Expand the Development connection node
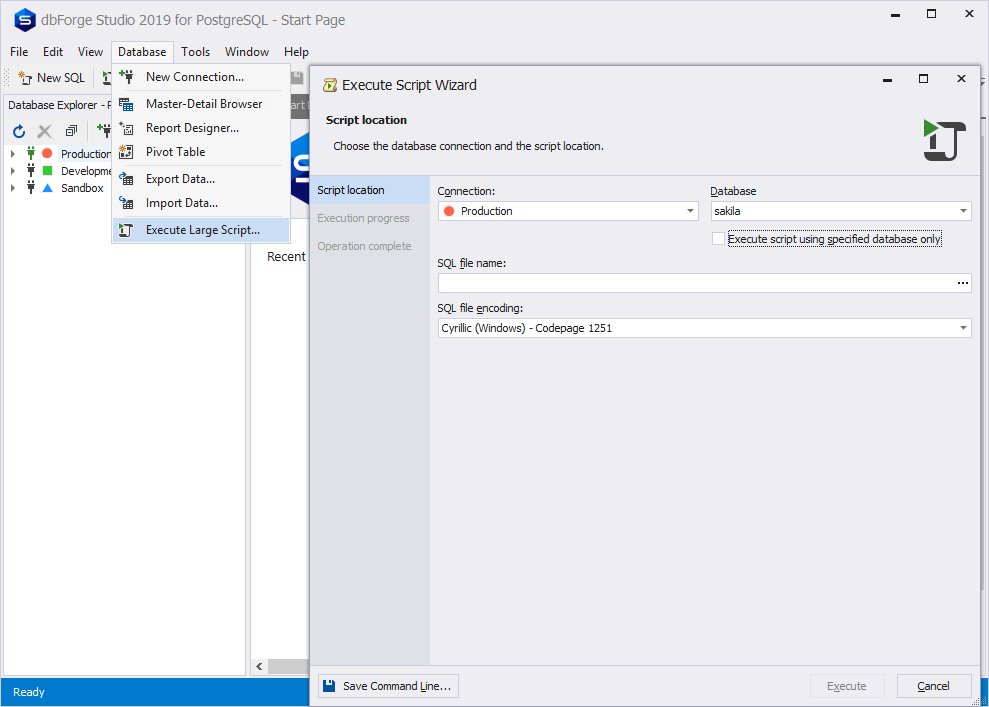This screenshot has width=989, height=707. [x=13, y=170]
